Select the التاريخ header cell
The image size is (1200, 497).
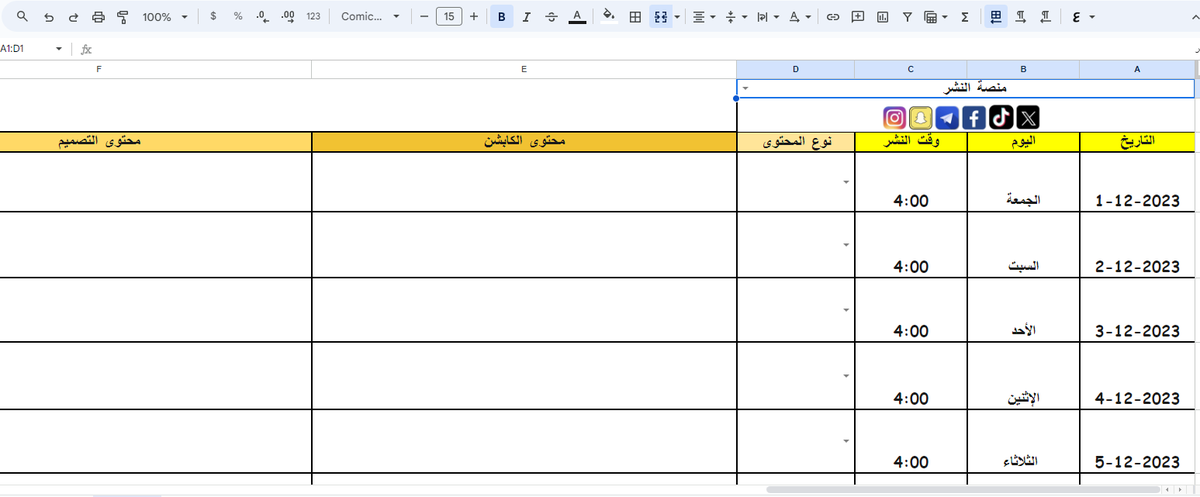coord(1137,141)
